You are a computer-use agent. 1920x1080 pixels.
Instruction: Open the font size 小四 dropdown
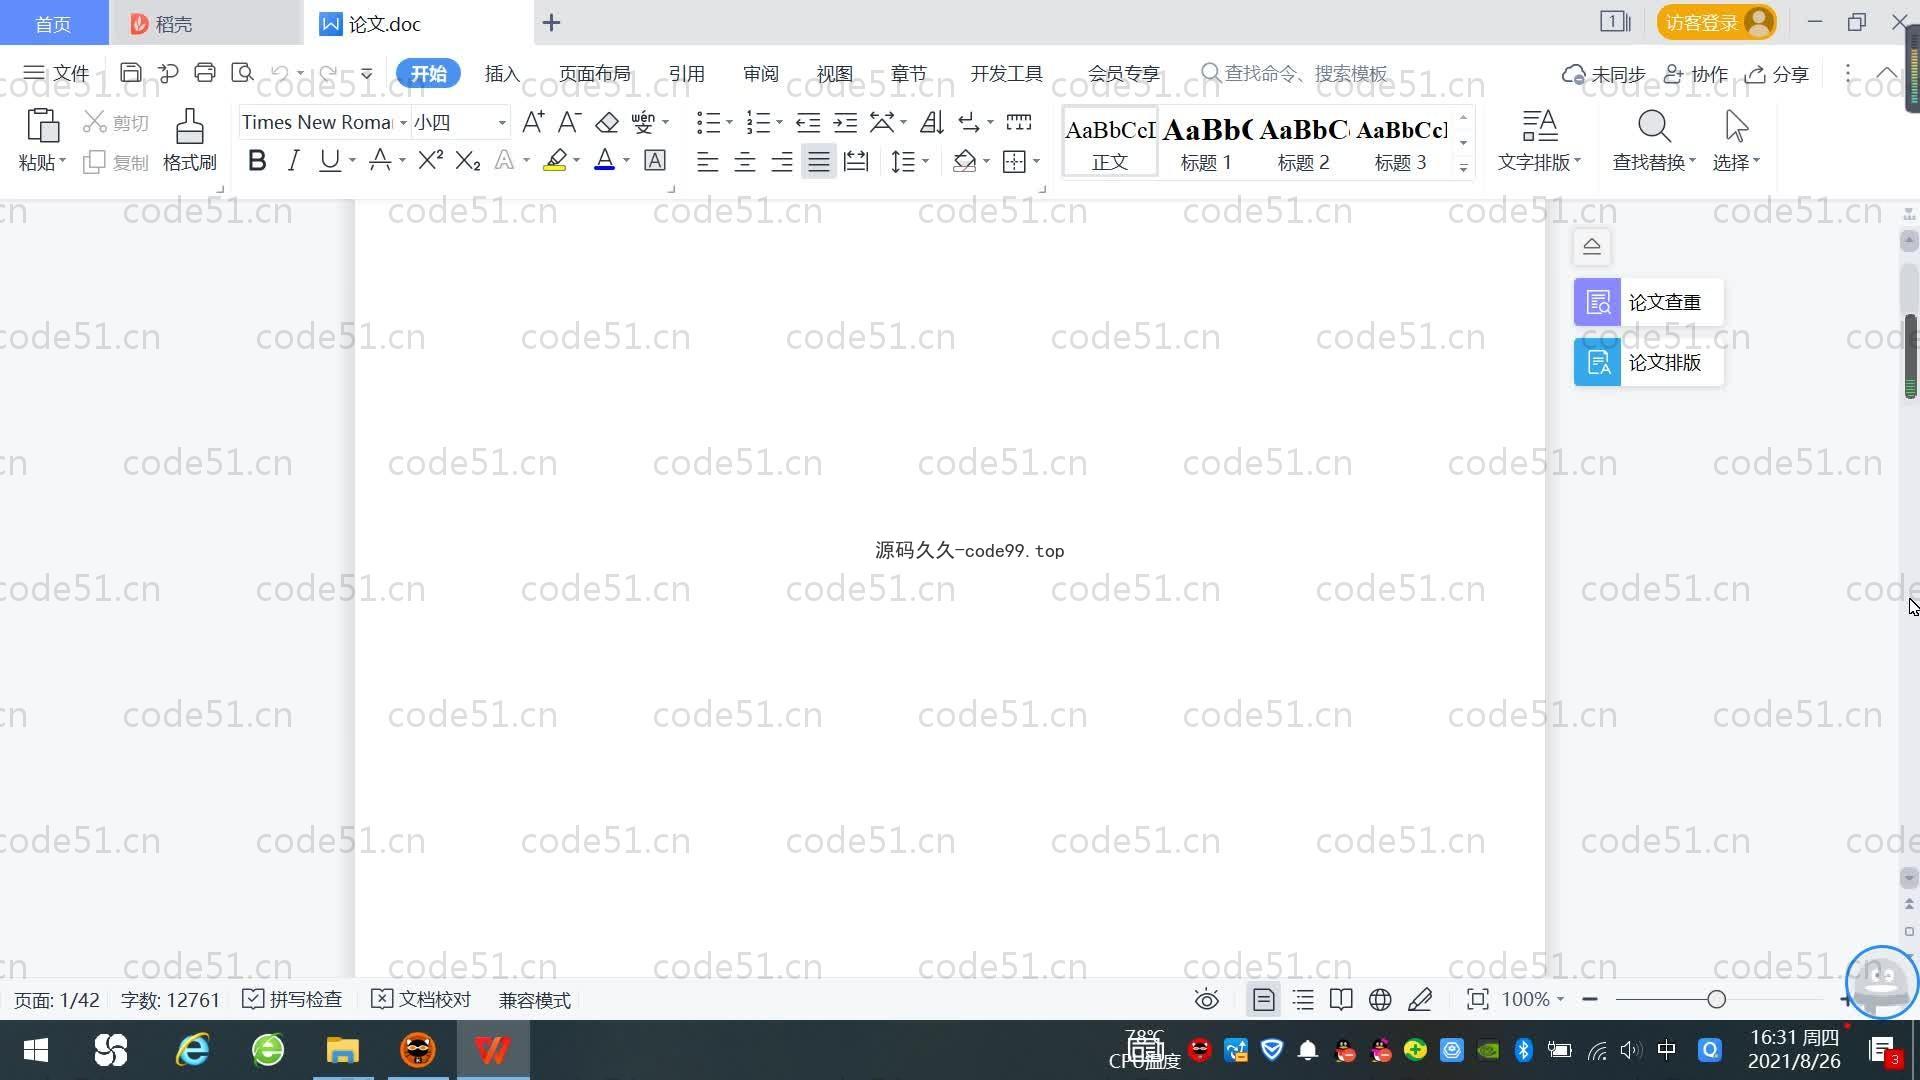pyautogui.click(x=502, y=123)
